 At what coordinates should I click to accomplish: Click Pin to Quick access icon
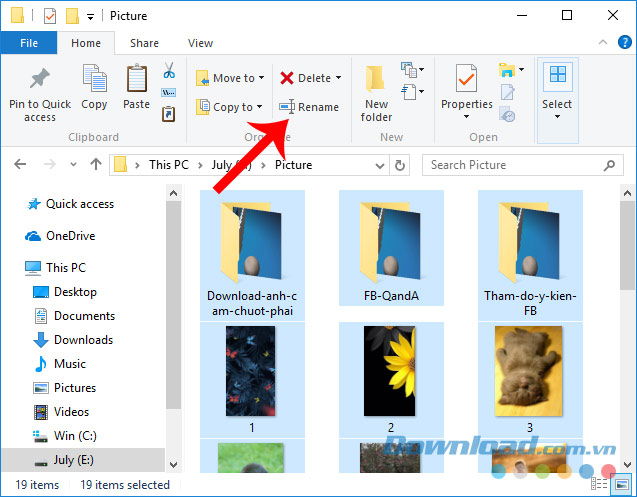(40, 78)
